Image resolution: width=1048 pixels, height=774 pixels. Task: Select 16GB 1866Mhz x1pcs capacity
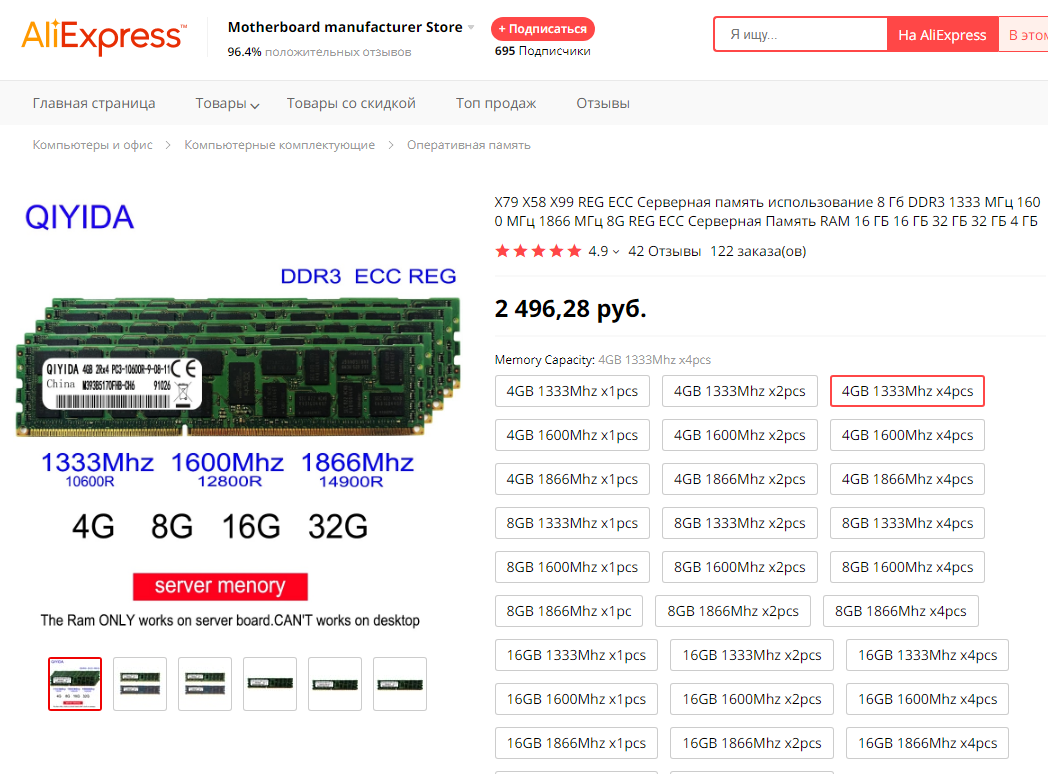(576, 743)
